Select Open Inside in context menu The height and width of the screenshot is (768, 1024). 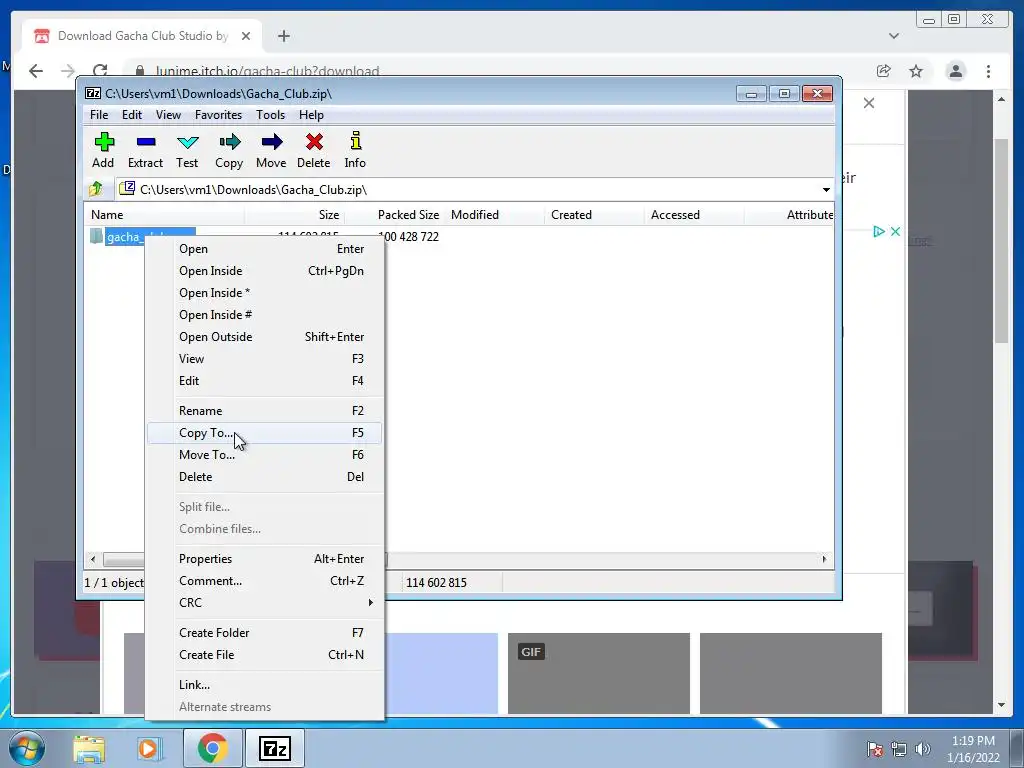(265, 271)
